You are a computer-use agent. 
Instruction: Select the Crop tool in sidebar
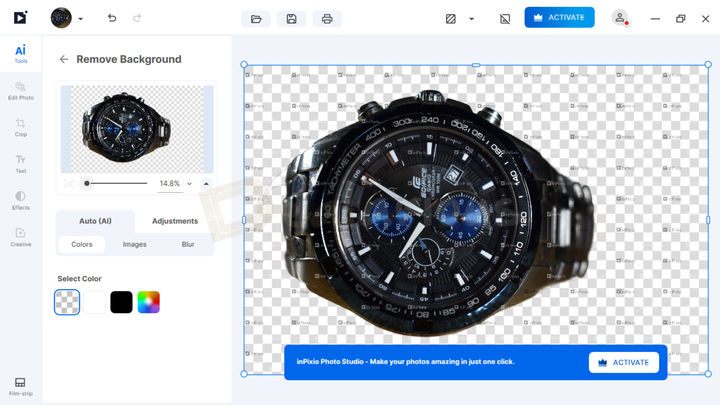20,126
